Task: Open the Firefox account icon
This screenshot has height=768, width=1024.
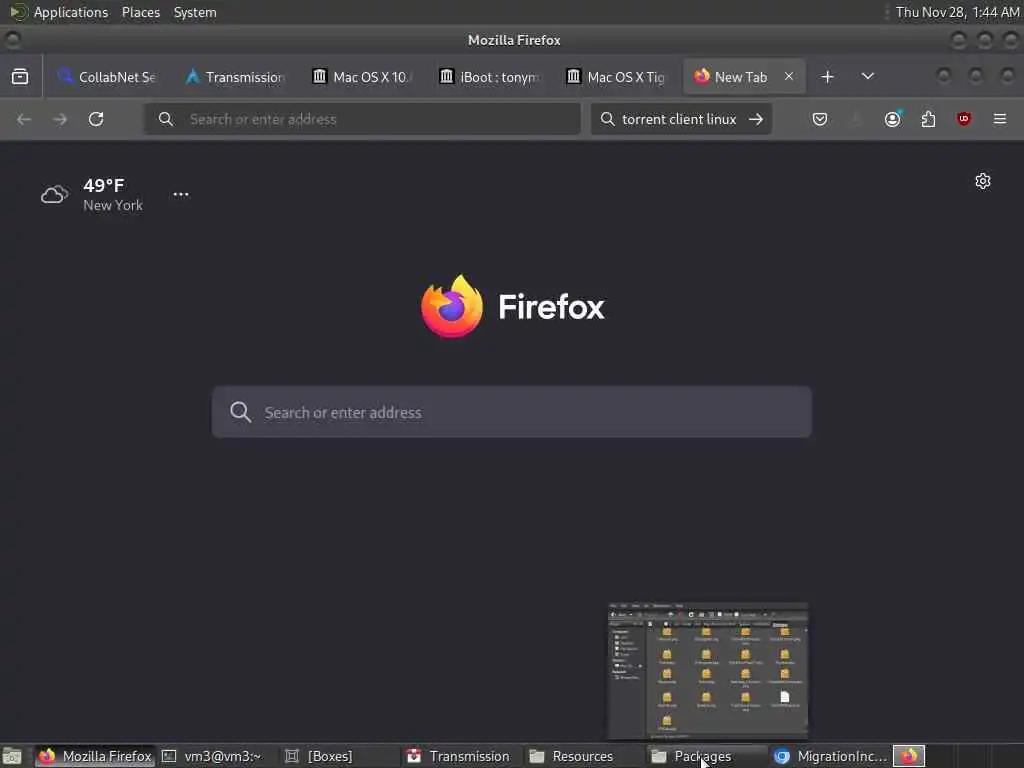Action: 892,119
